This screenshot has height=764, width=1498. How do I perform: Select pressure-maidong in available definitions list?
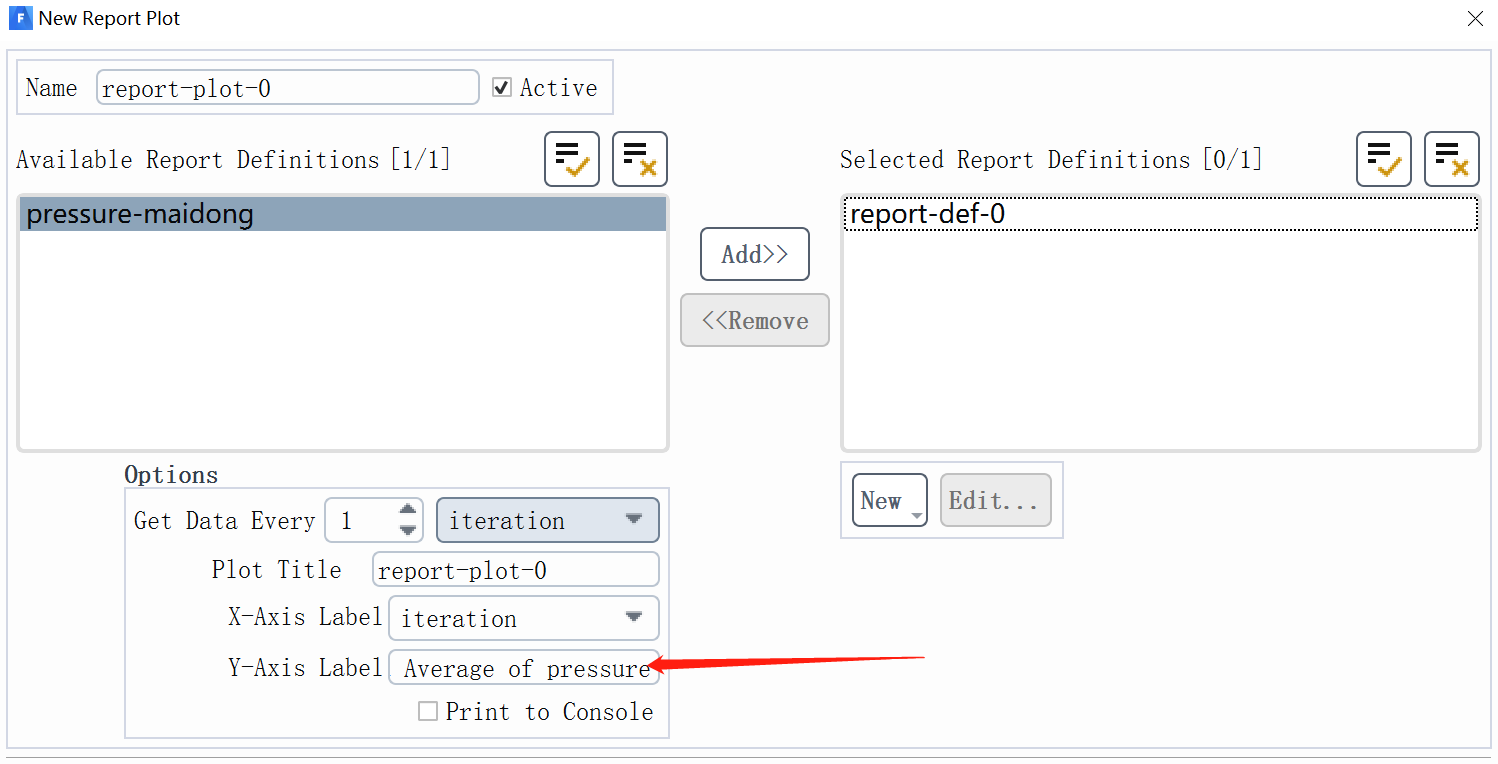point(342,215)
